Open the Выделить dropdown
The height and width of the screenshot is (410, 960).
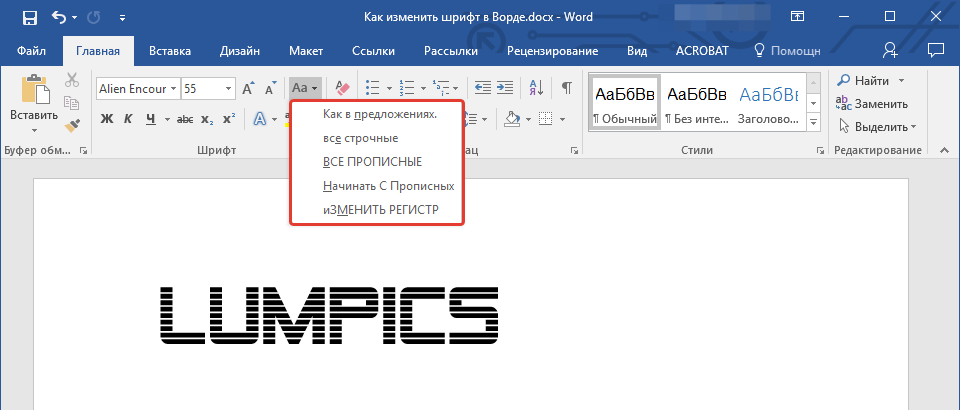[x=877, y=126]
